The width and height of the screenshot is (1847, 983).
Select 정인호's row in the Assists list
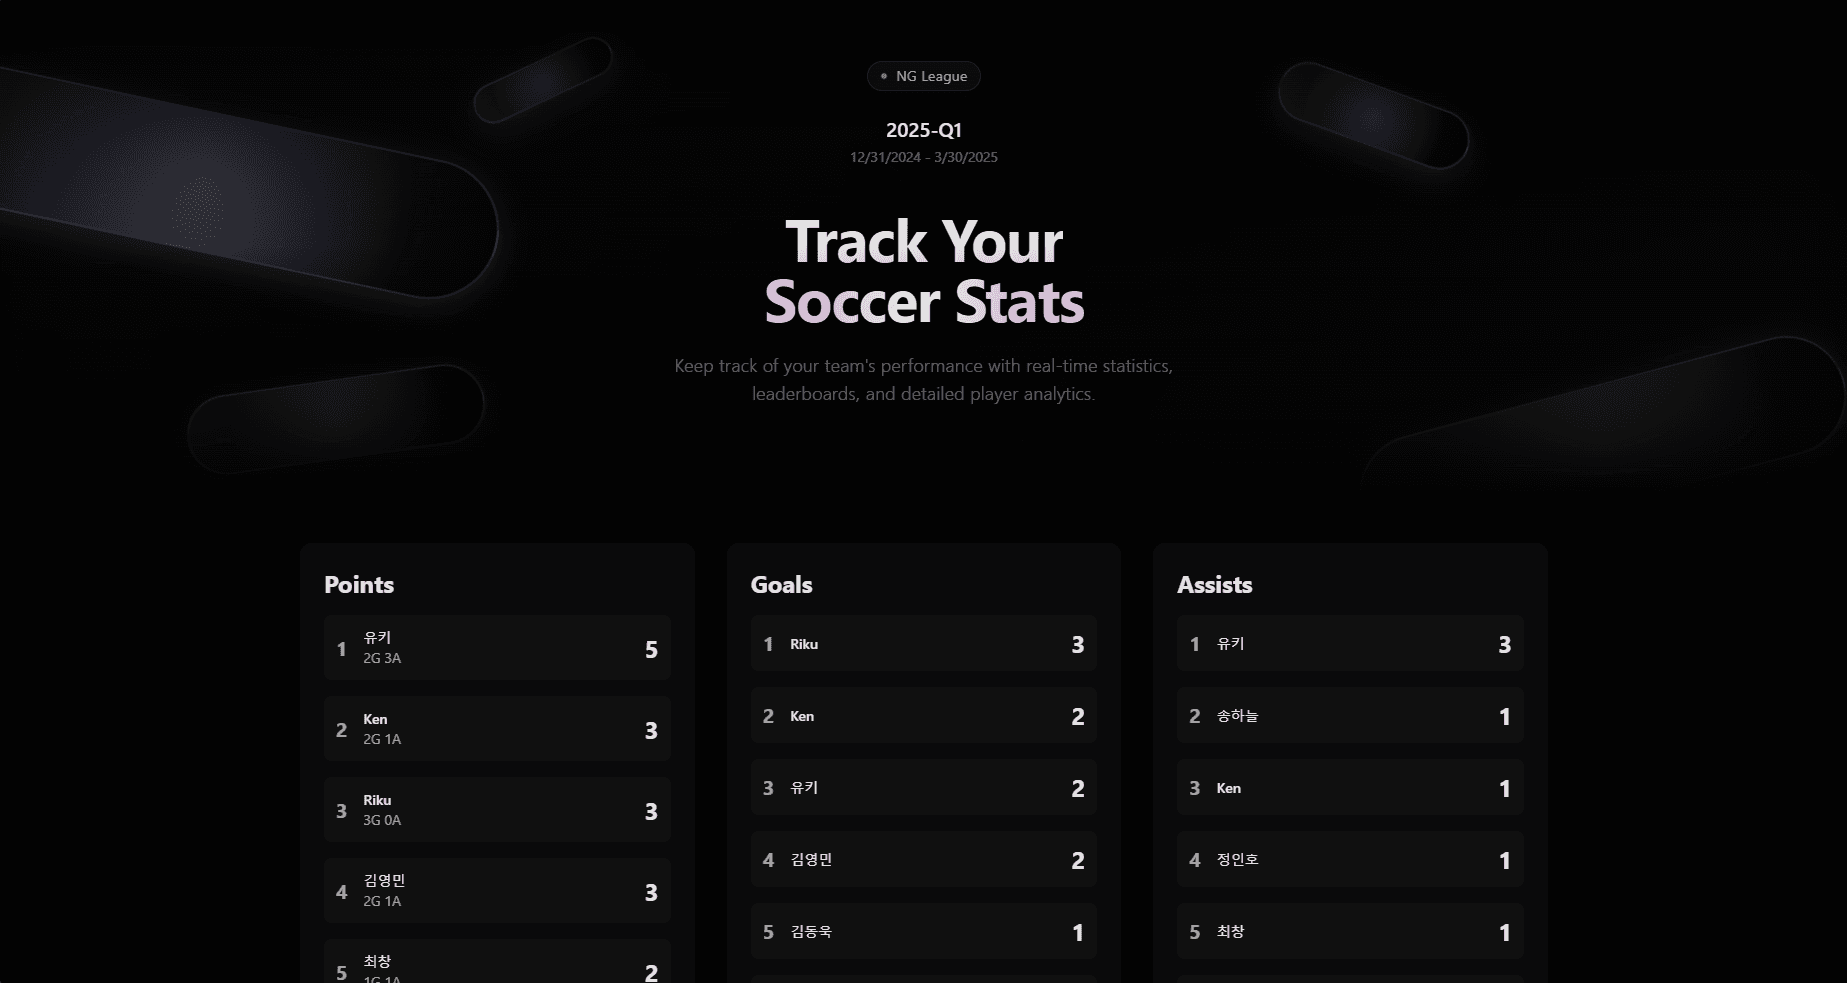point(1349,859)
